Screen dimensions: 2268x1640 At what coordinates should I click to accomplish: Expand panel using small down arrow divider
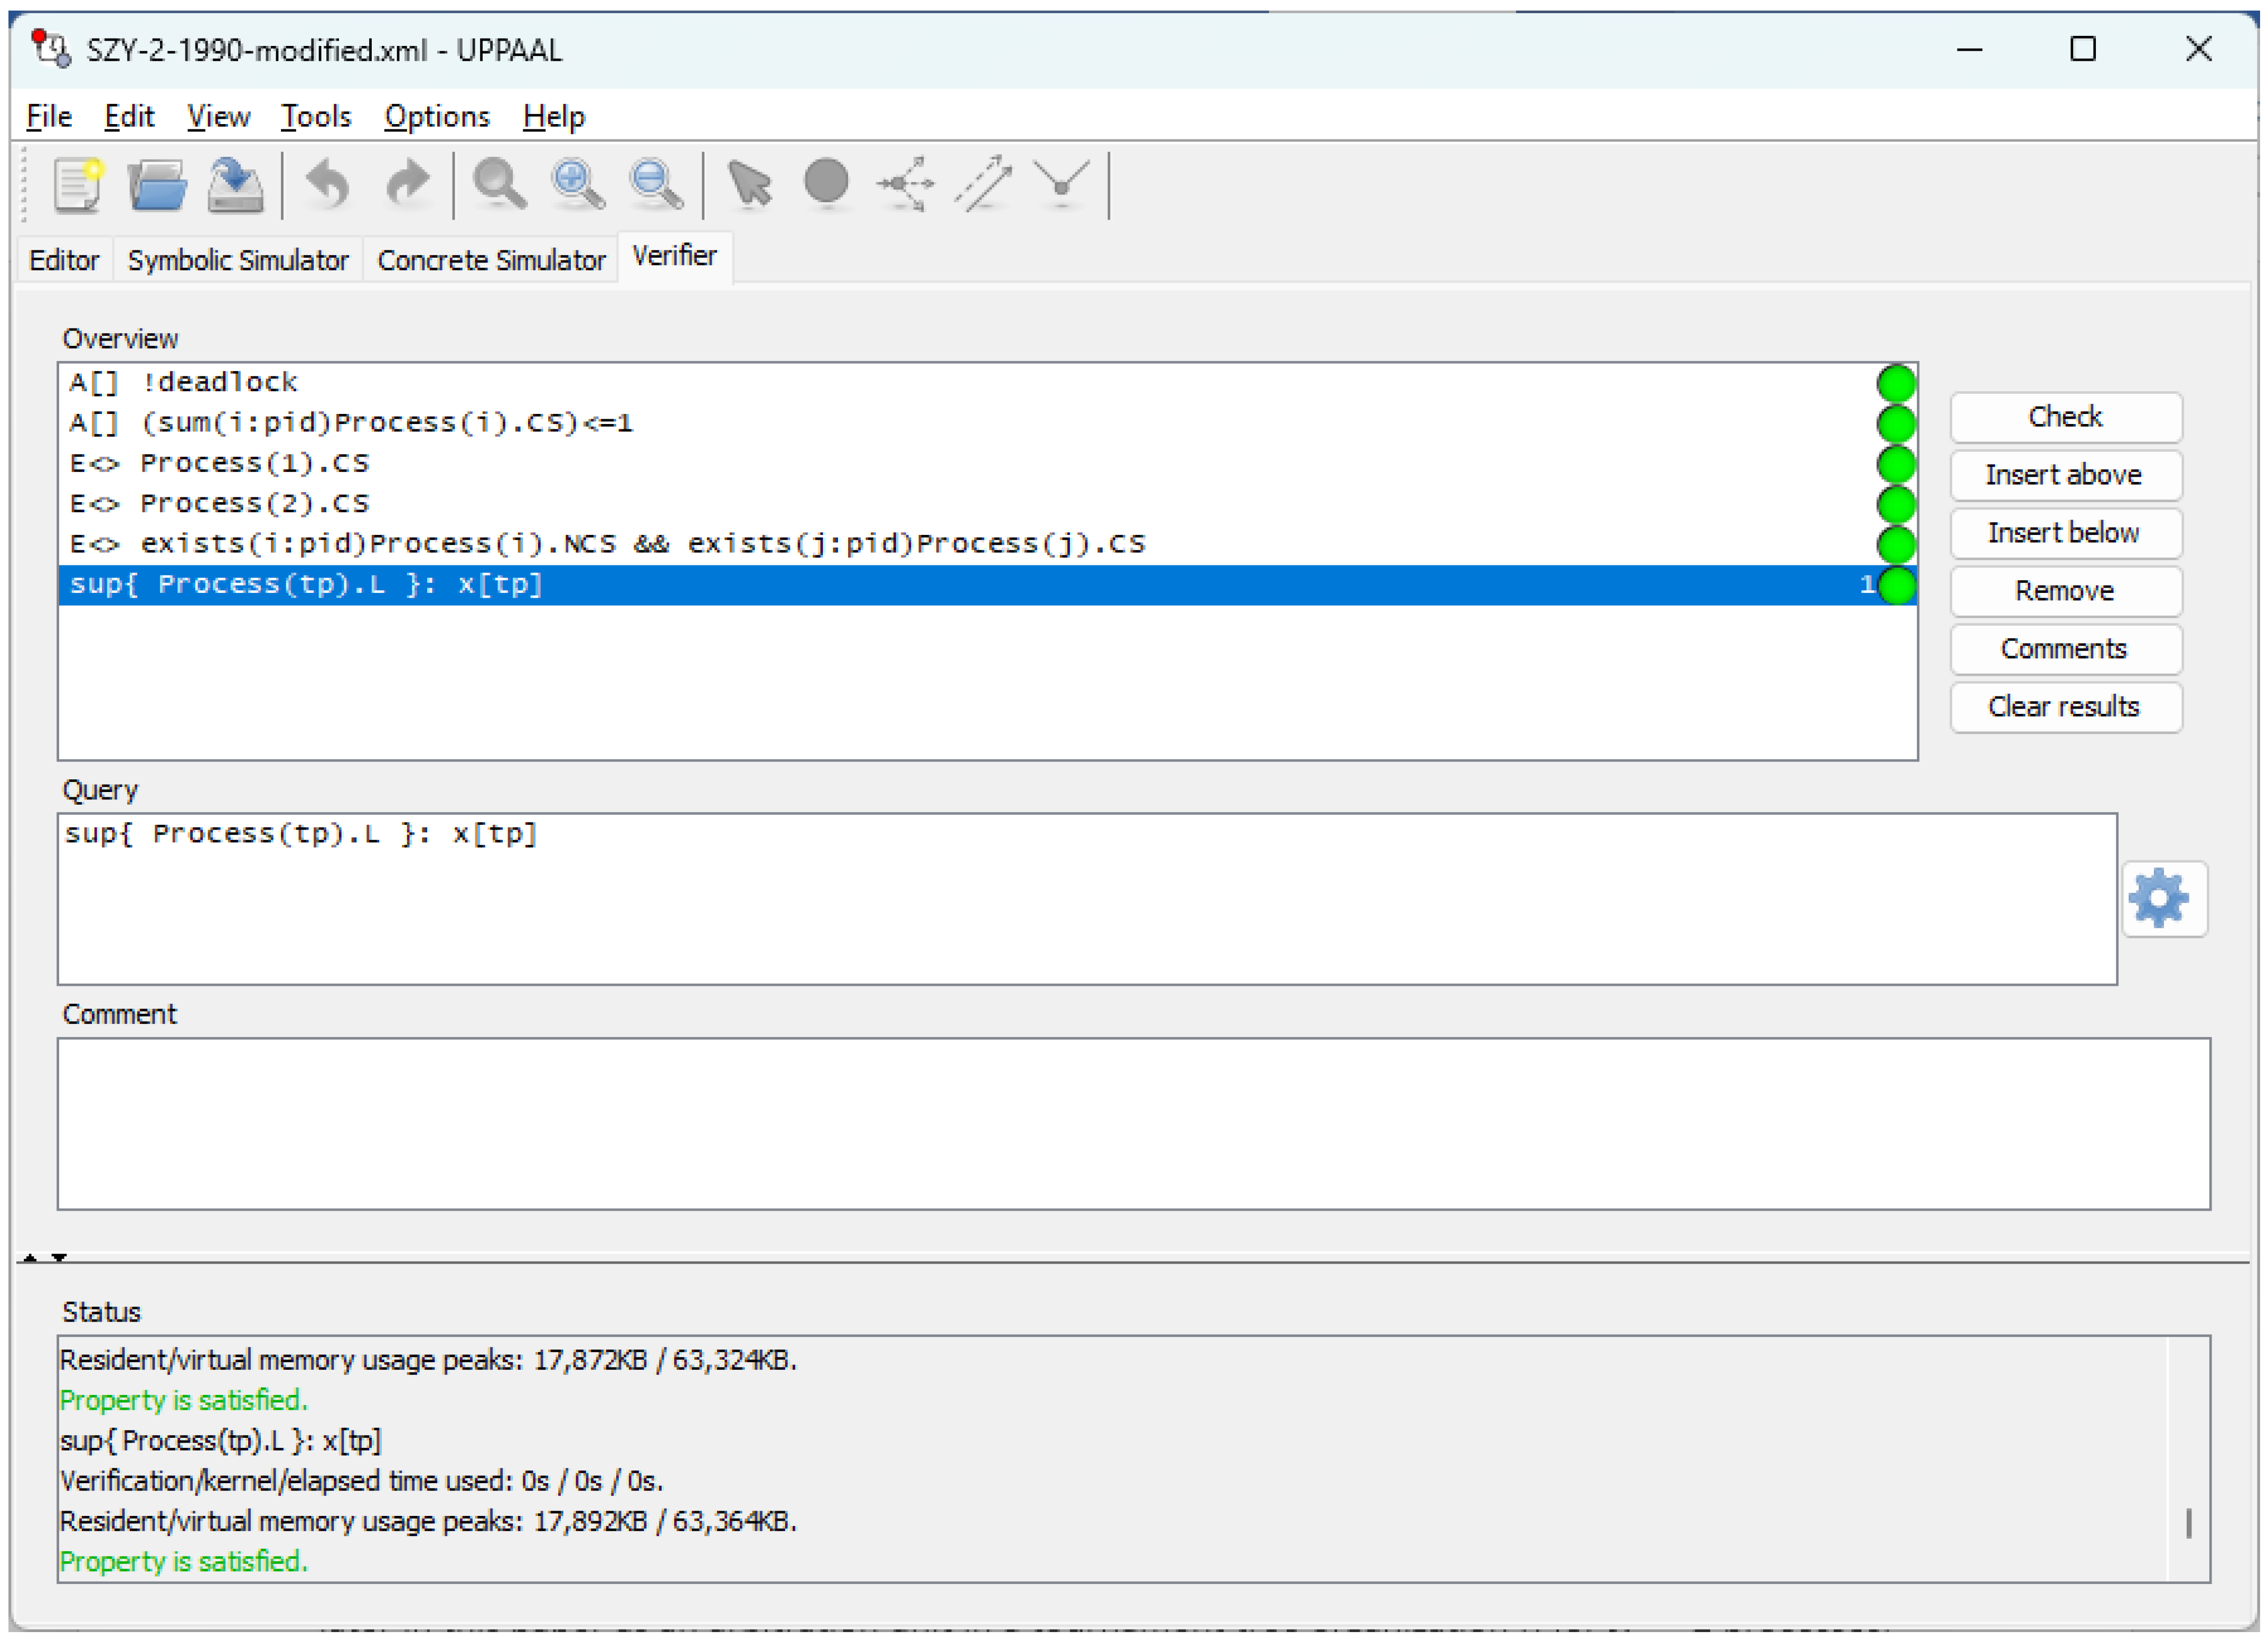click(60, 1258)
